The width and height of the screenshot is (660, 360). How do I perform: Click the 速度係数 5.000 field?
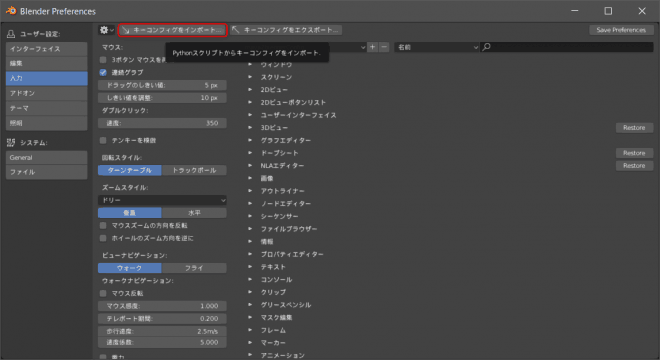162,342
